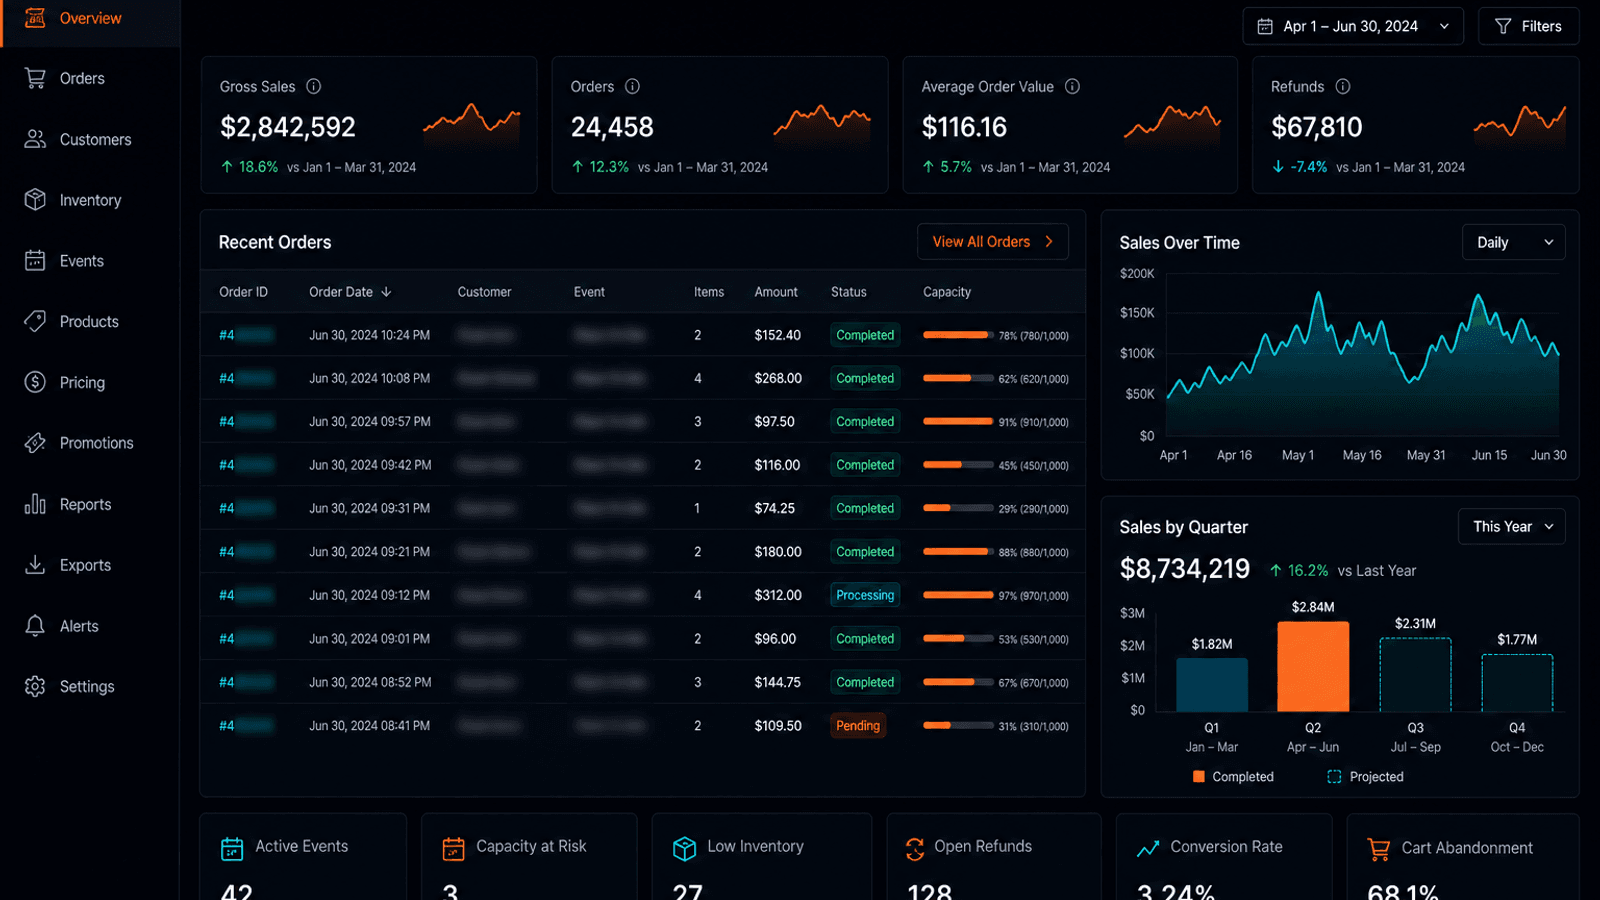
Task: Click the 78% capacity progress bar
Action: point(958,335)
